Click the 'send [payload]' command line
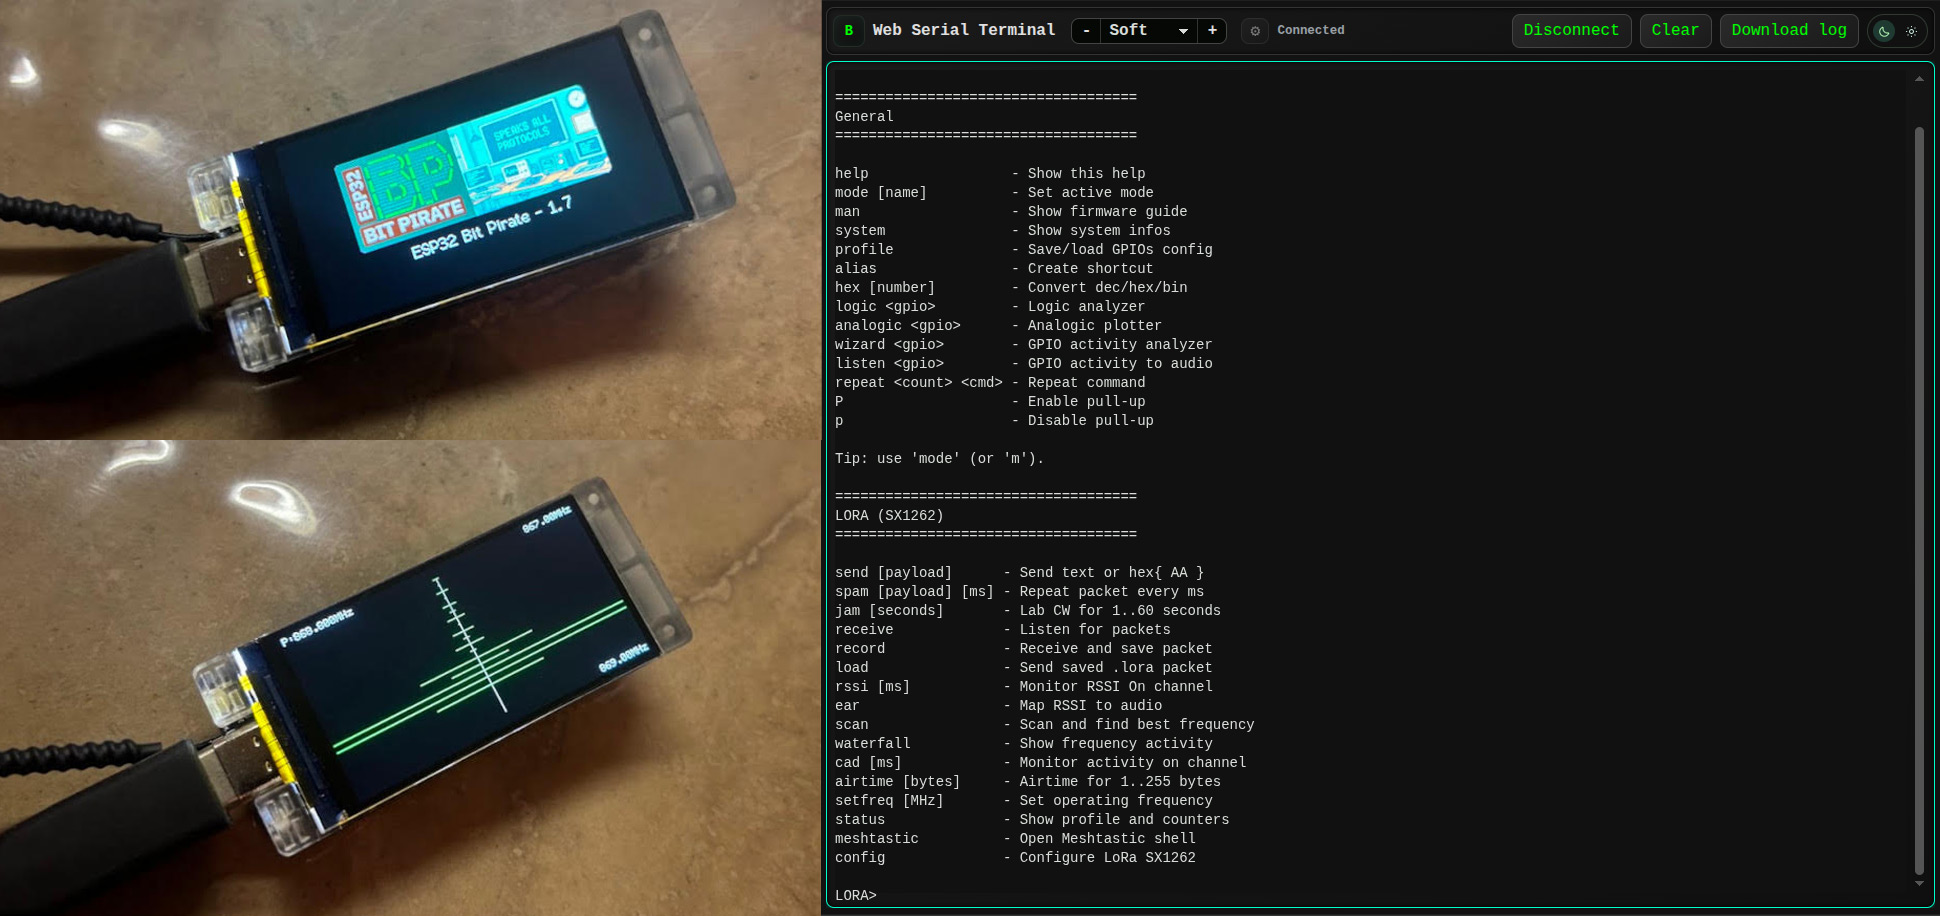 1019,573
